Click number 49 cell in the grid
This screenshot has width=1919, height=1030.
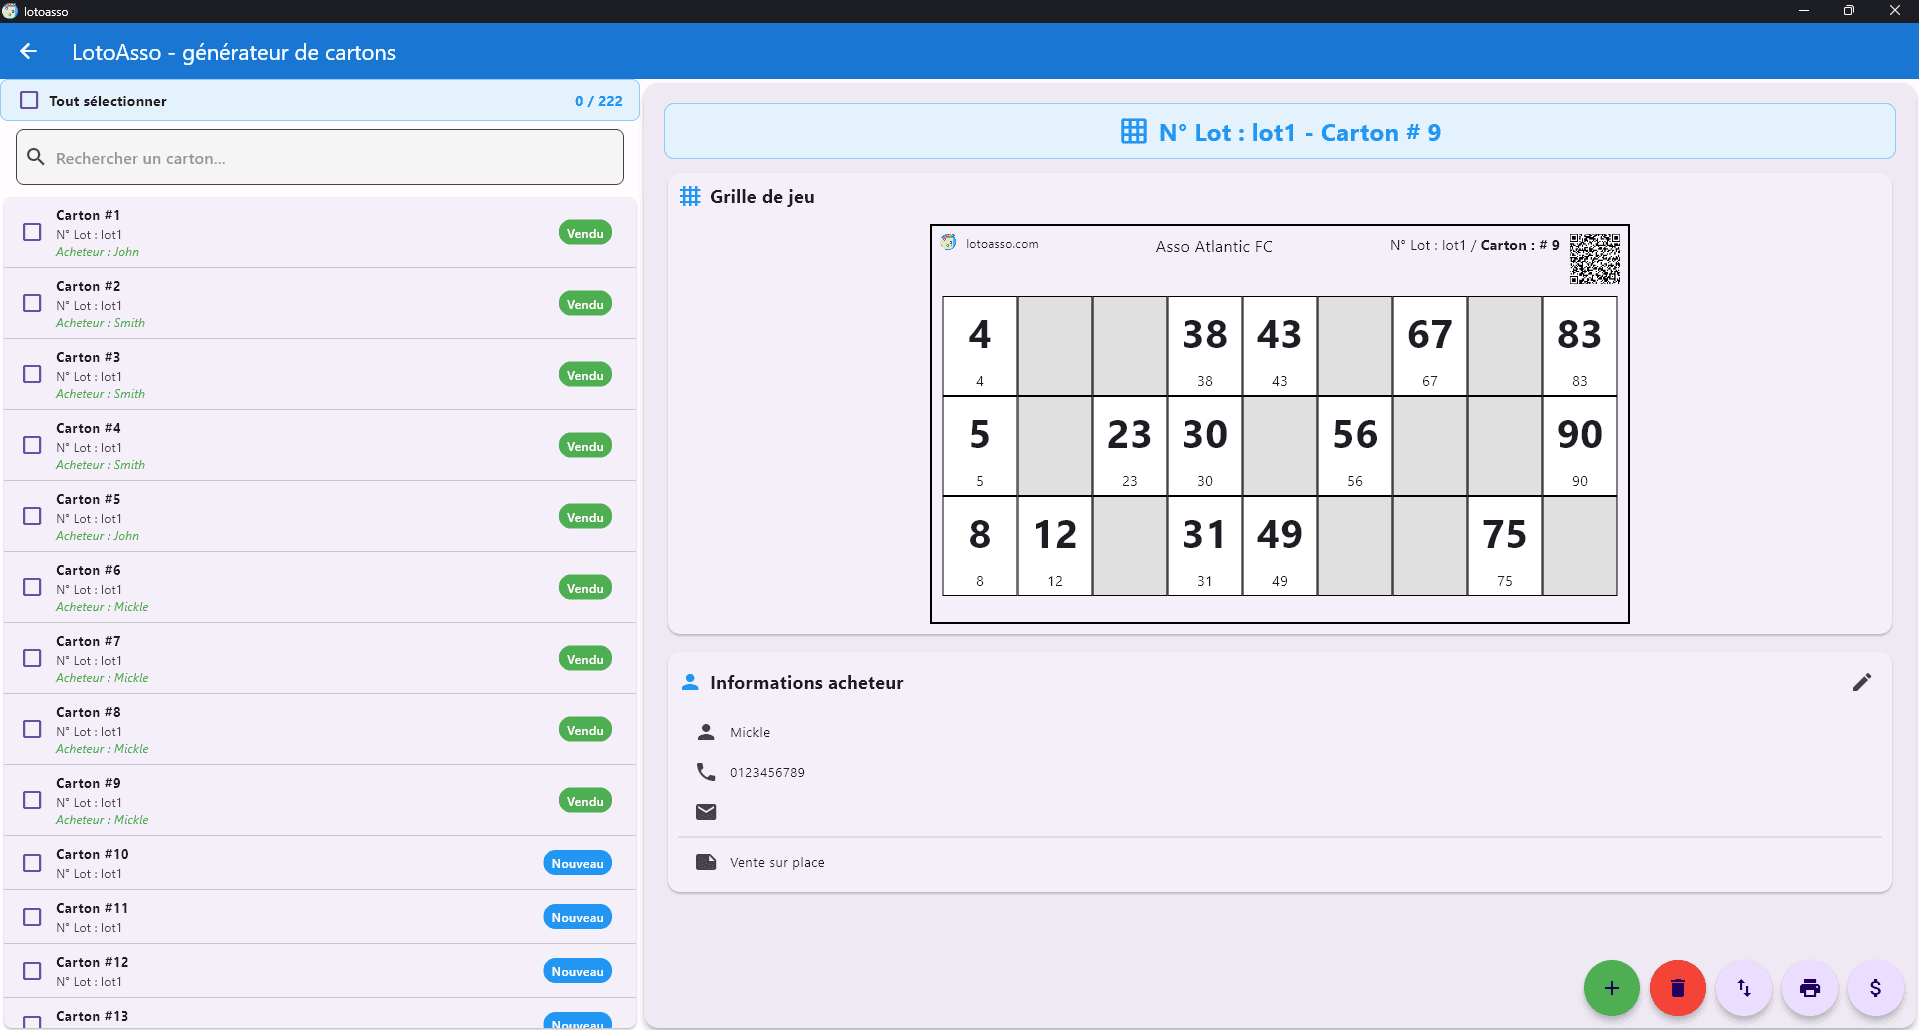1279,545
